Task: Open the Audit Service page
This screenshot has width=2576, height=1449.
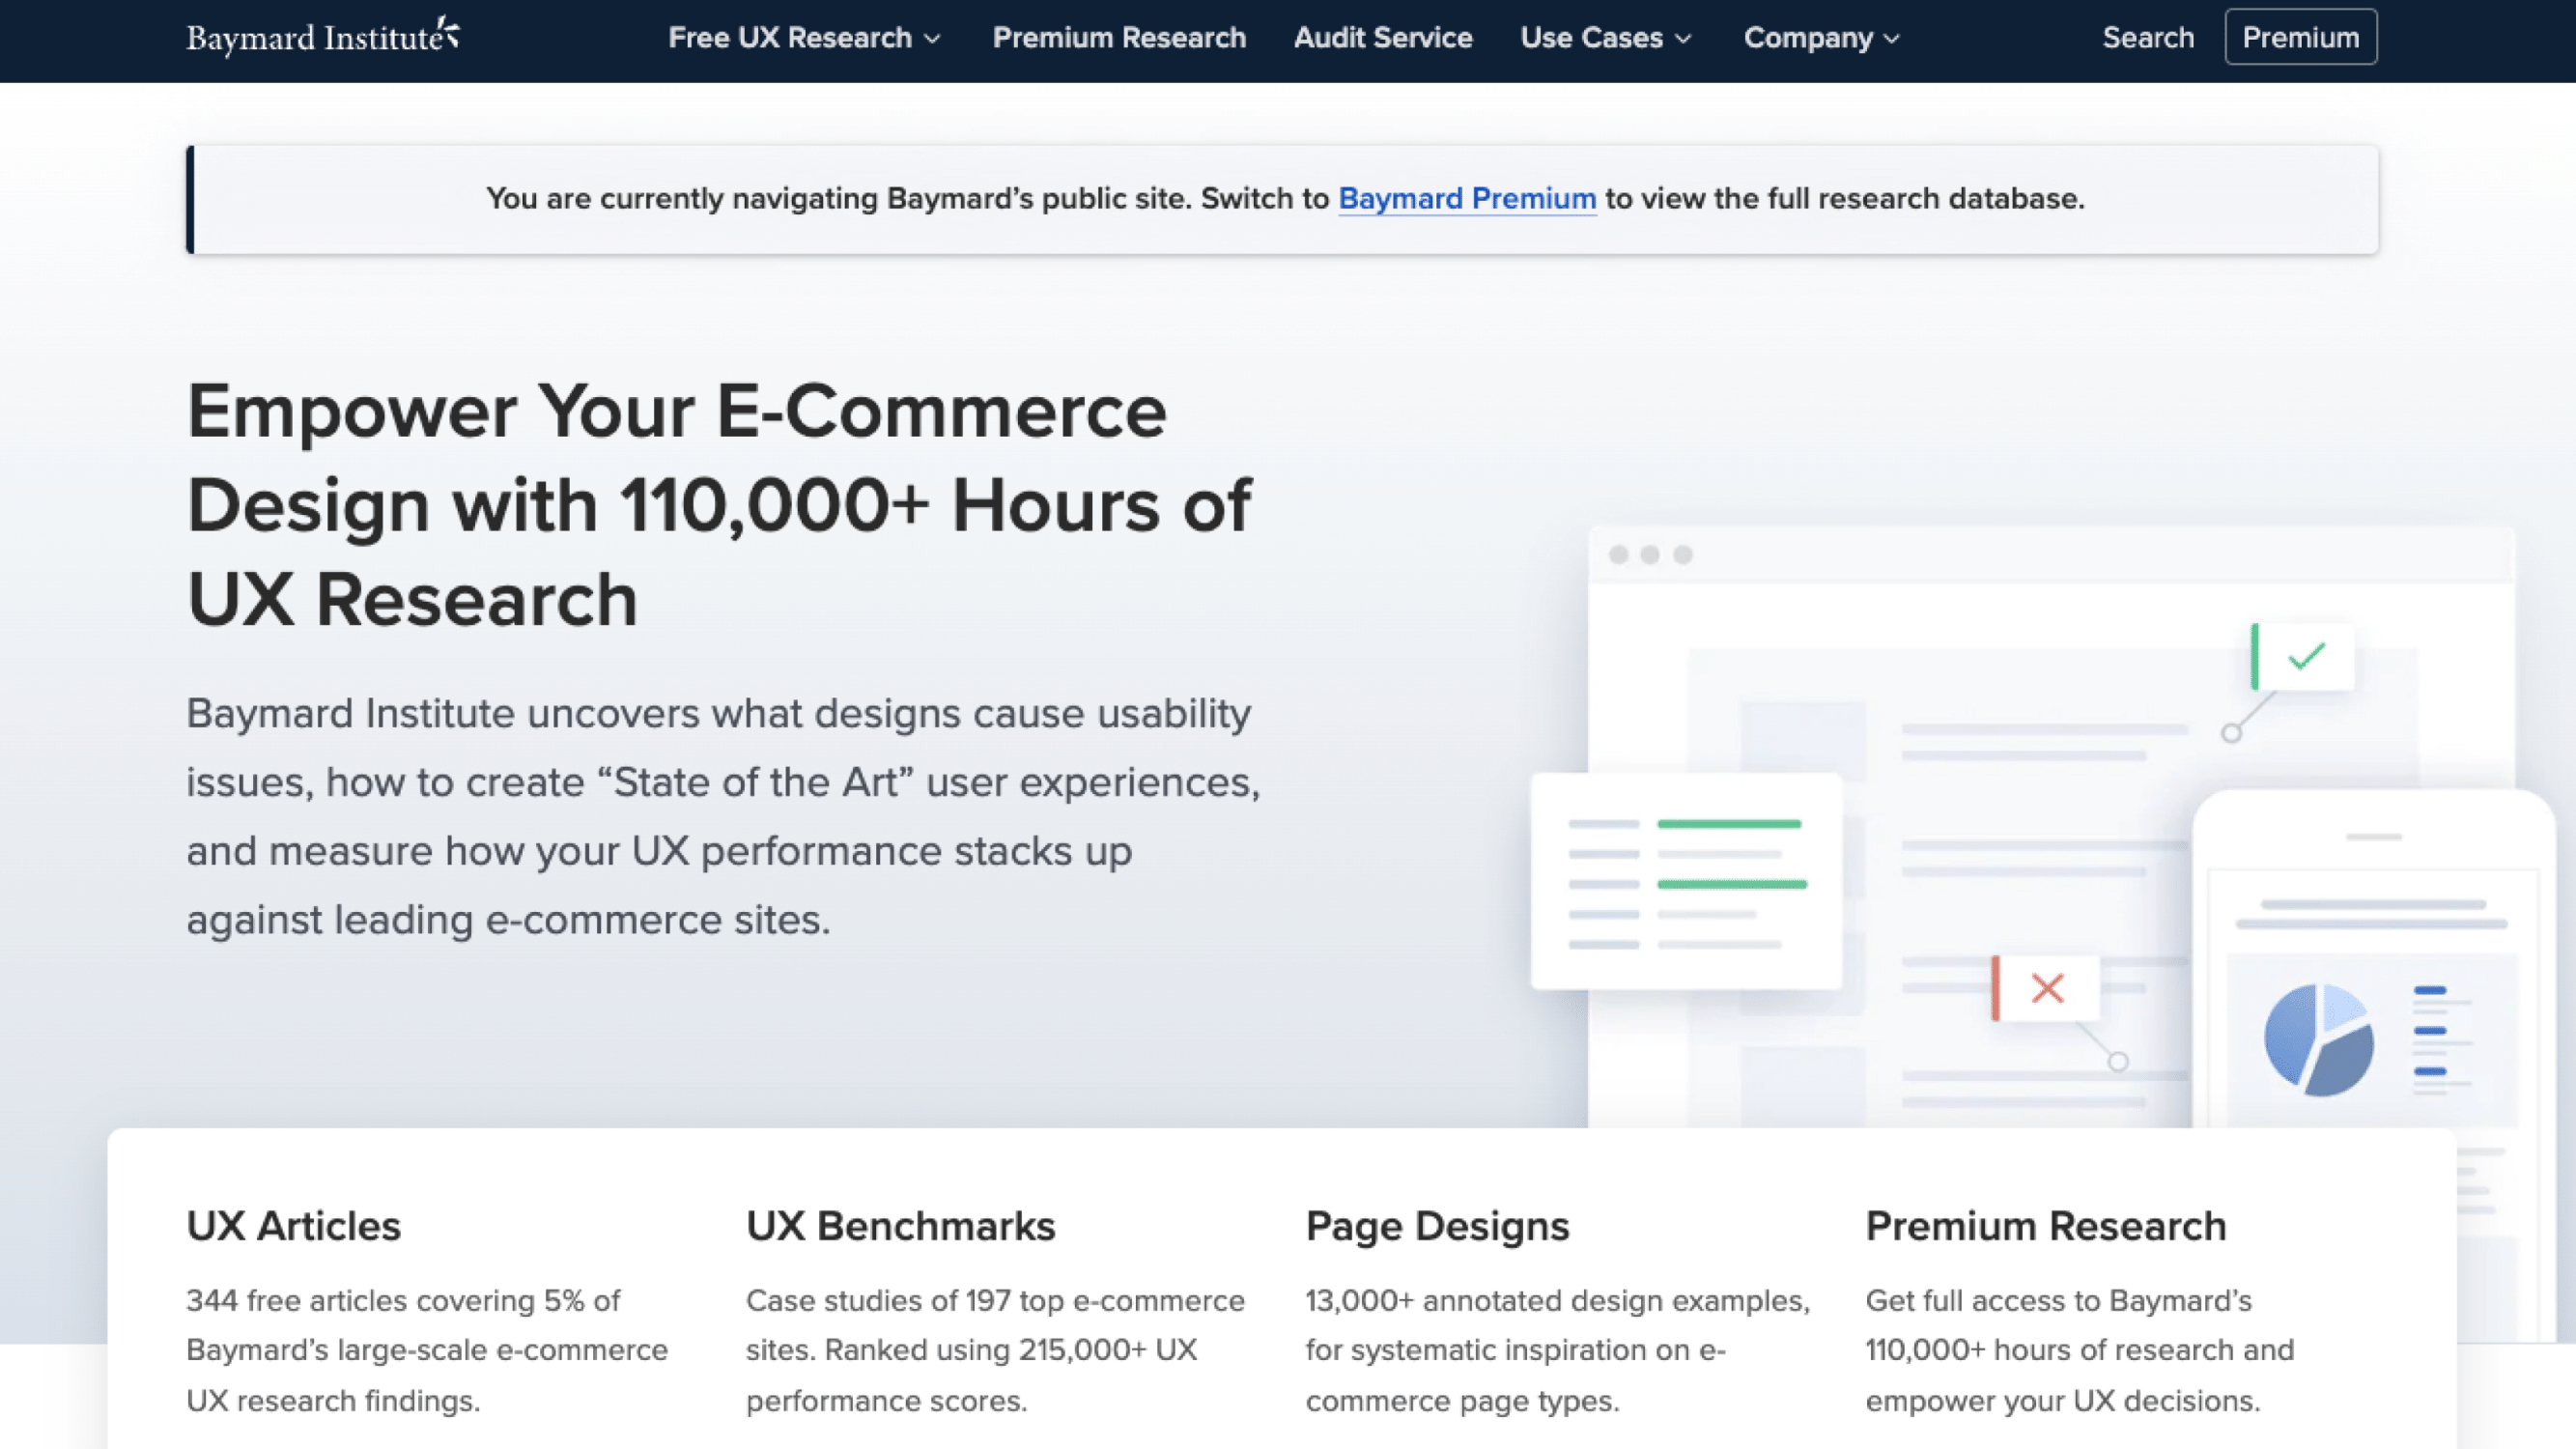Action: (x=1383, y=38)
